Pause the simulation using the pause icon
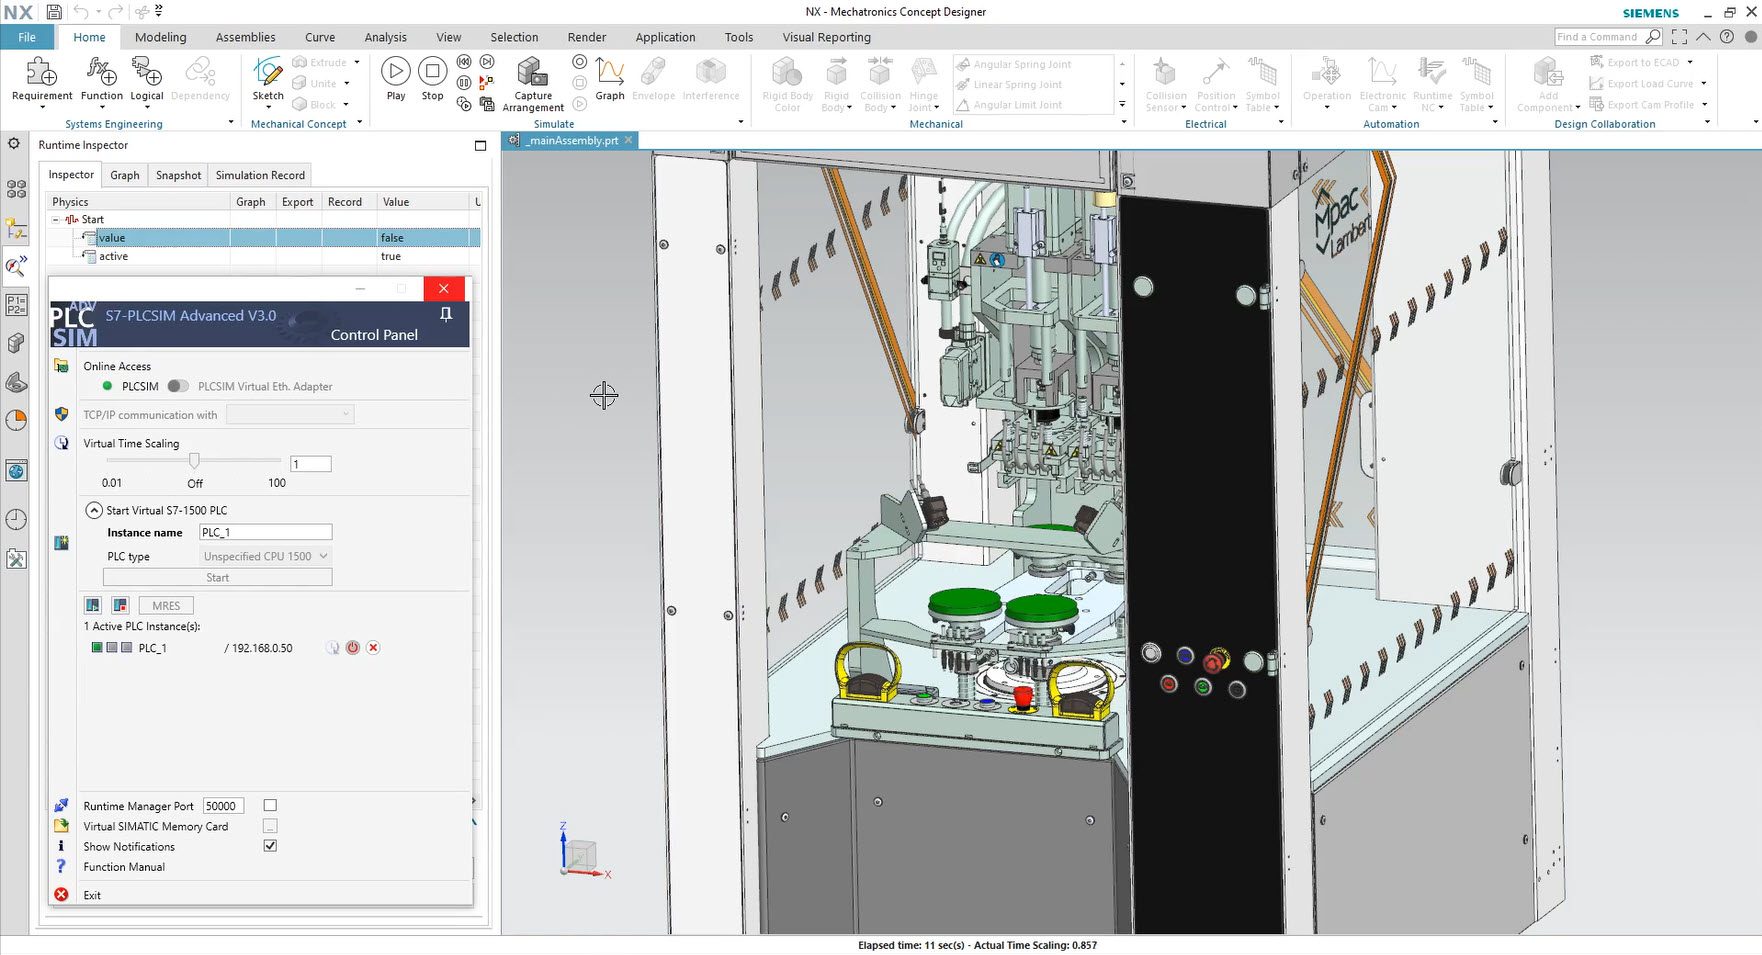 [464, 82]
